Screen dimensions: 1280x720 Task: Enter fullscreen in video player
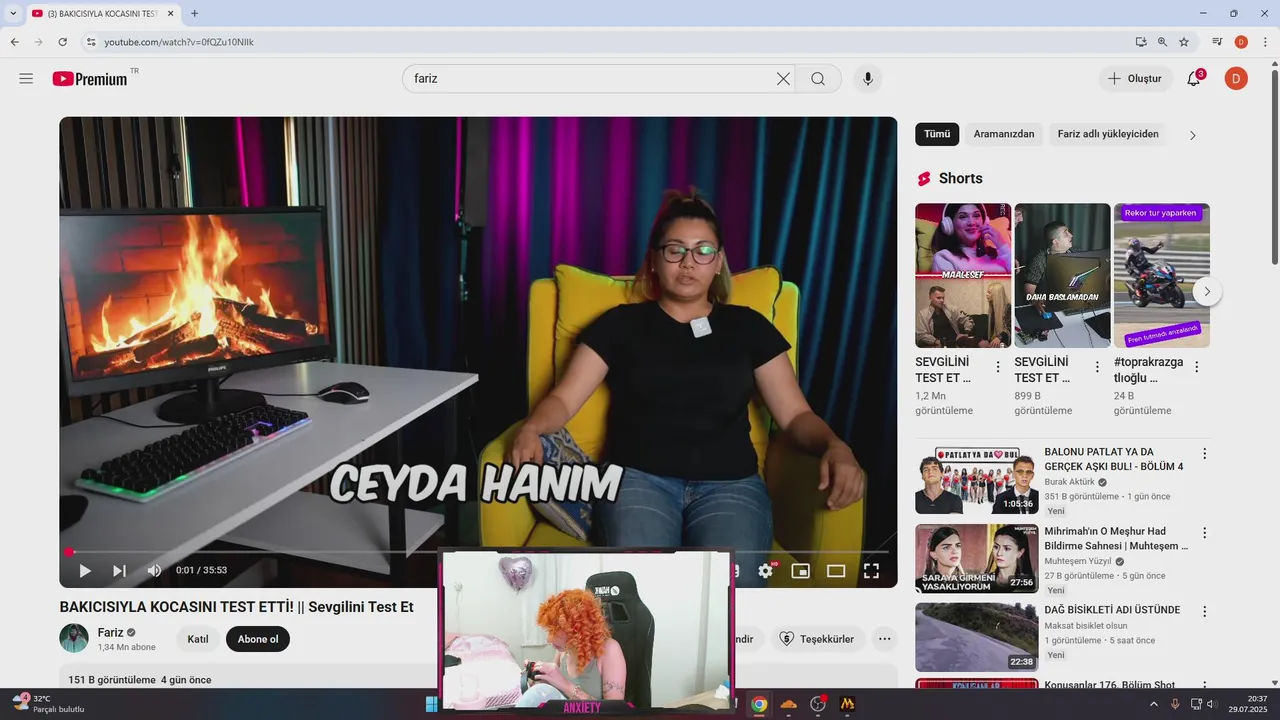tap(871, 571)
